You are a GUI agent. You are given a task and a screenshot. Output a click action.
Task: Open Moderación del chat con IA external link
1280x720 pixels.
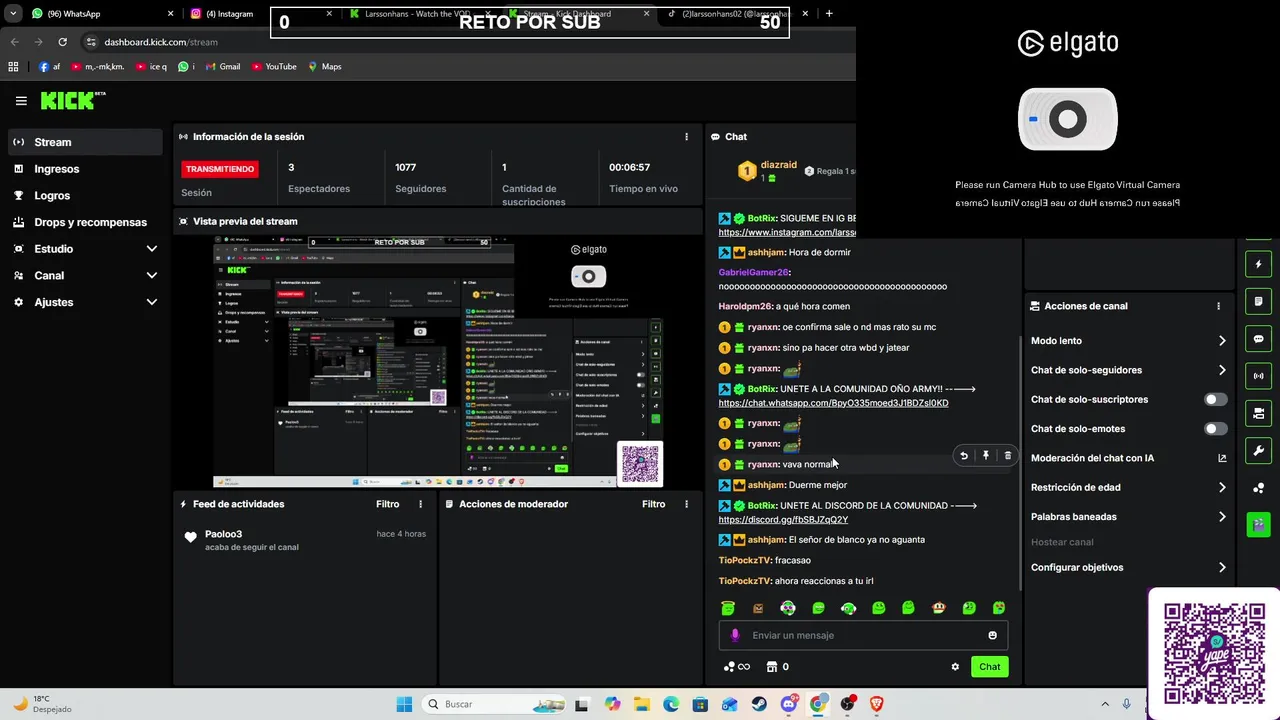click(1222, 458)
